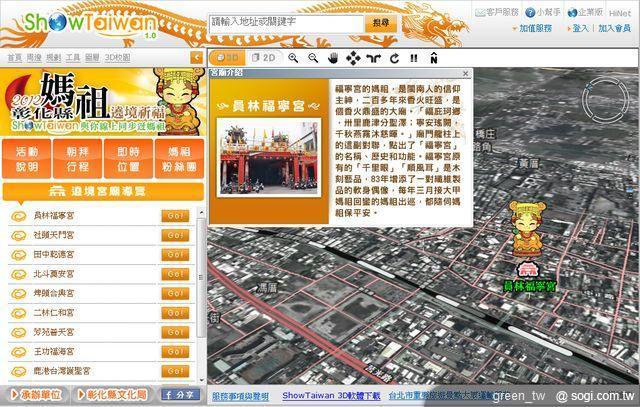Viewport: 640px width, 407px height.
Task: Click 員林福寧宮 green map label
Action: [529, 286]
